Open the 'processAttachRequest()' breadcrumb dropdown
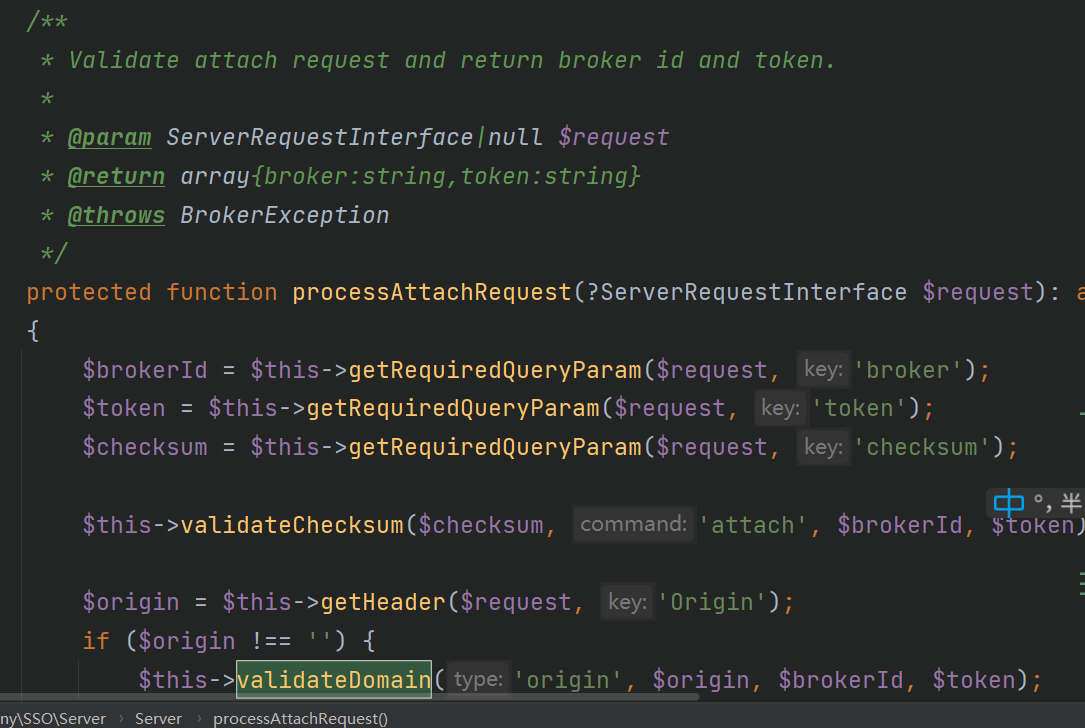 [x=299, y=718]
